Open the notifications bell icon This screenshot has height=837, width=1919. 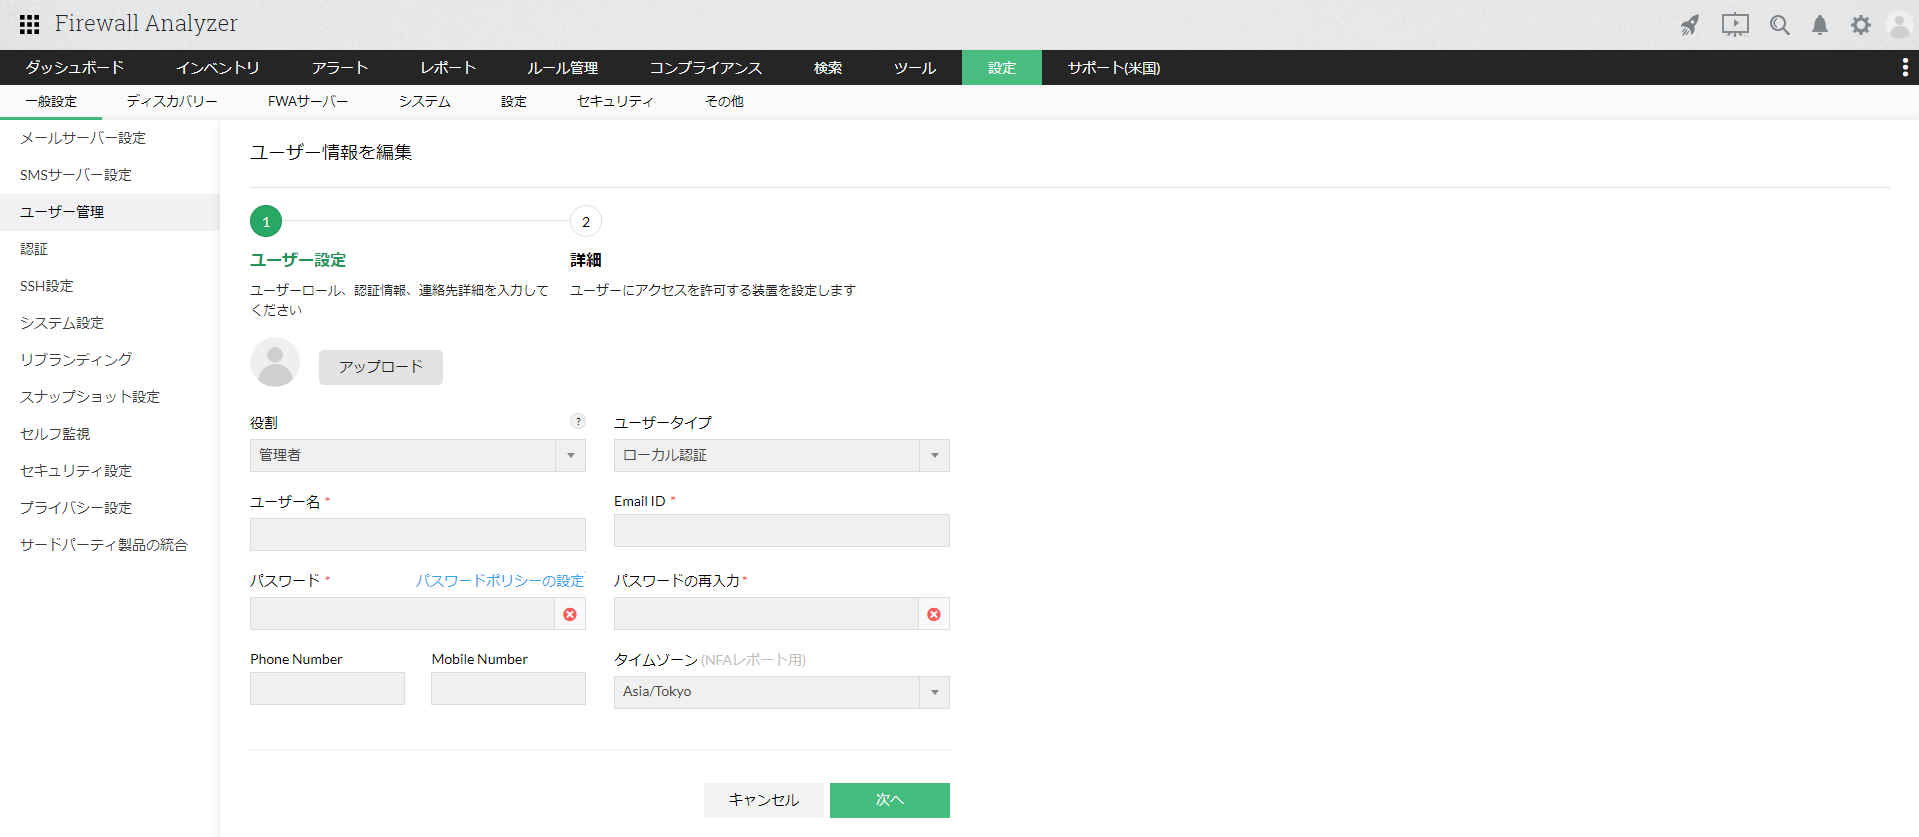(x=1820, y=25)
